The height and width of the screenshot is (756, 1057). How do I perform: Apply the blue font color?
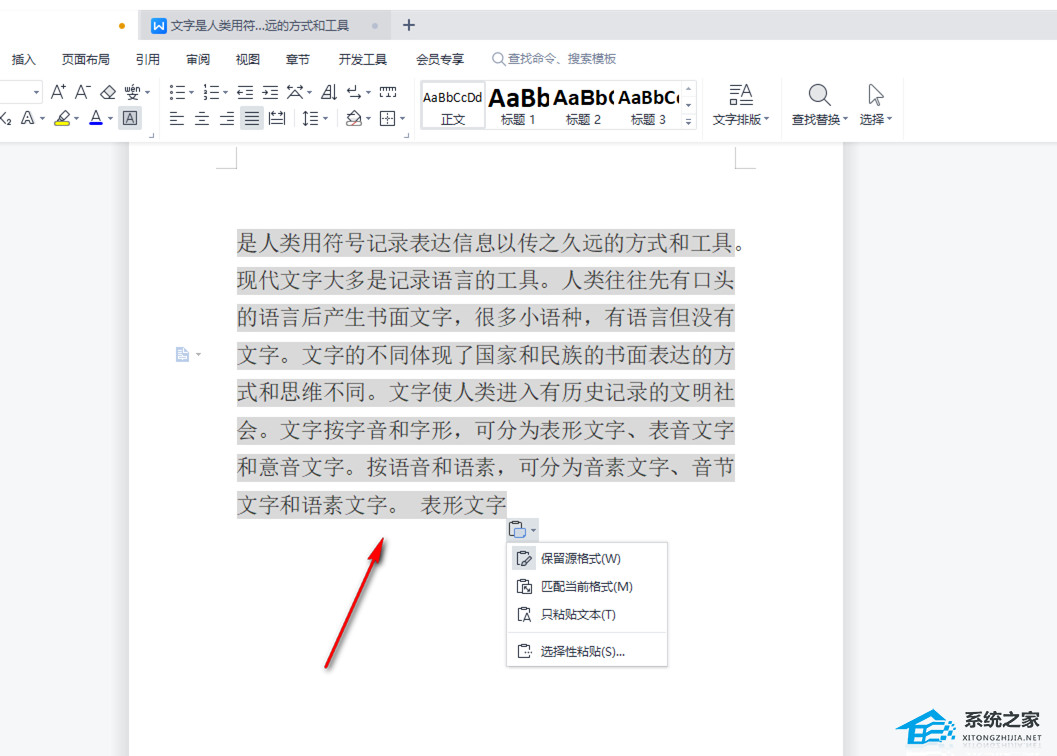[x=96, y=119]
